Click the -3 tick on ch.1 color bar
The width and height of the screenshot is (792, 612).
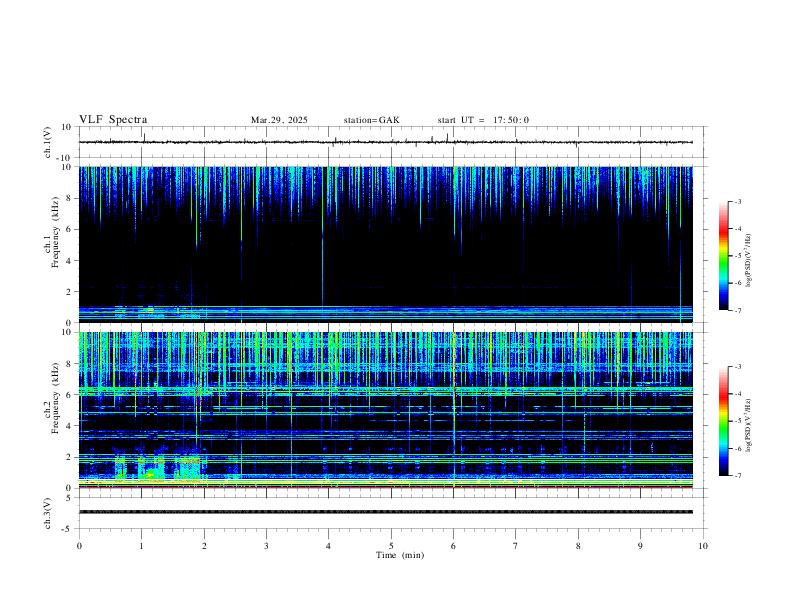737,201
